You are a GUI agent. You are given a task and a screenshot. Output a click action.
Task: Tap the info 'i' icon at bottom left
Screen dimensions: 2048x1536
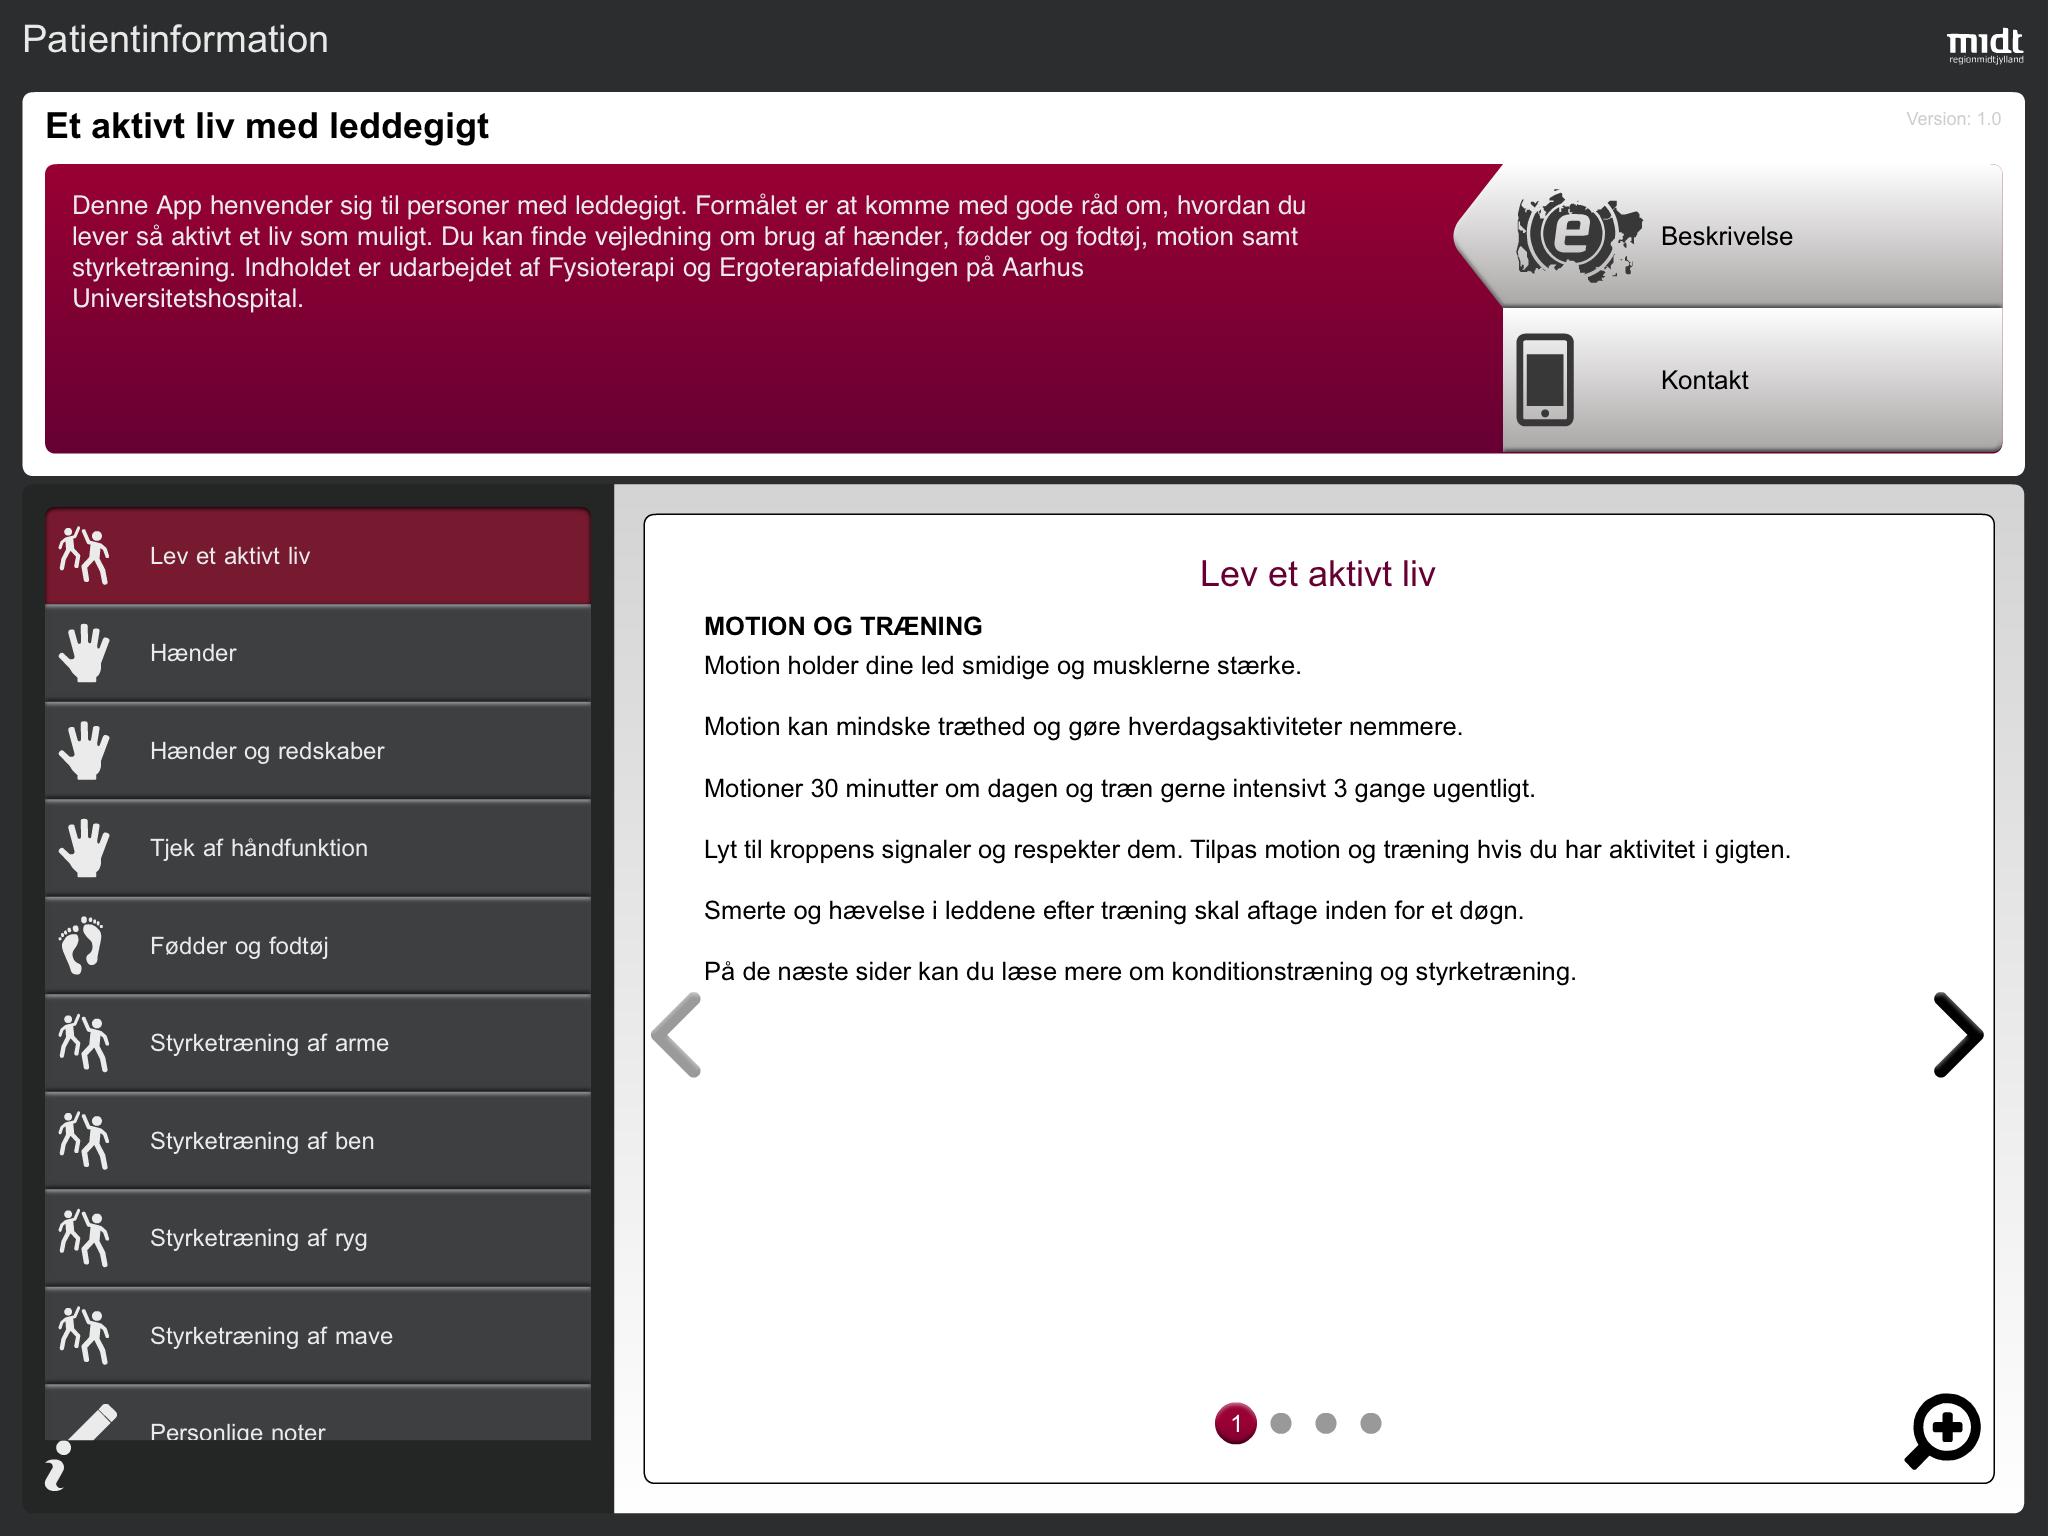[57, 1468]
